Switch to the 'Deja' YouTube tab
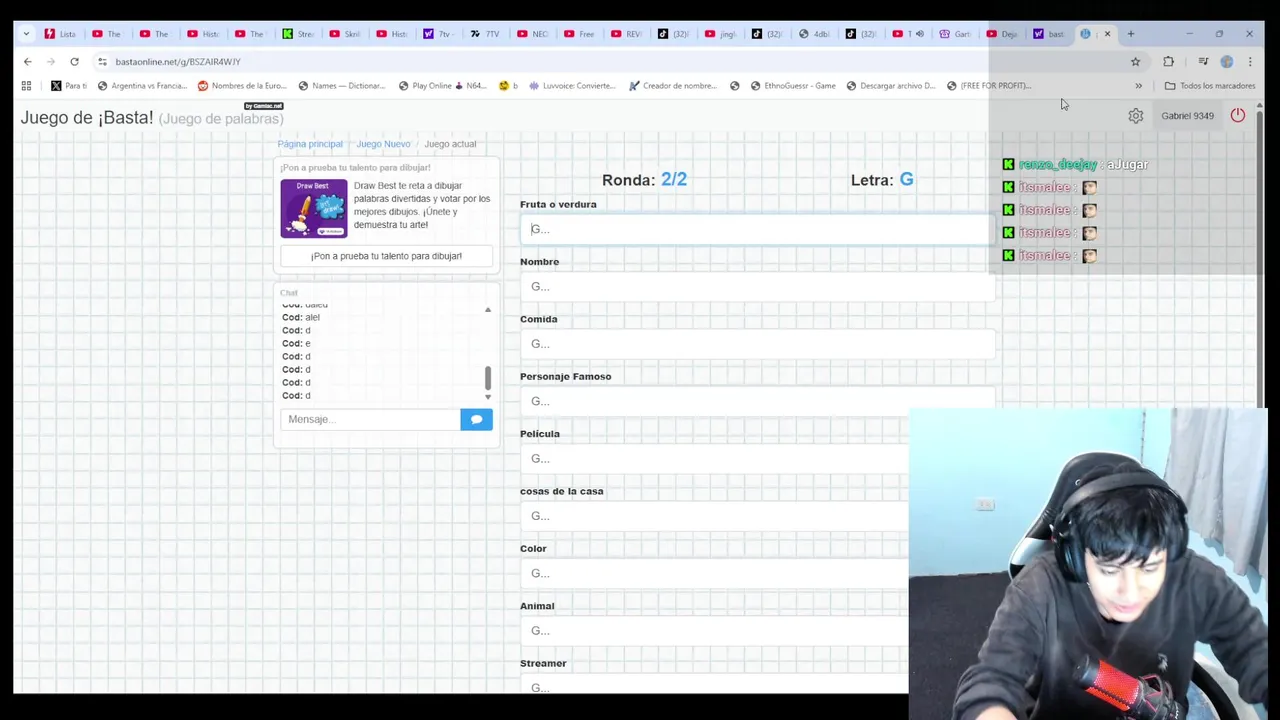This screenshot has width=1280, height=720. click(1003, 34)
